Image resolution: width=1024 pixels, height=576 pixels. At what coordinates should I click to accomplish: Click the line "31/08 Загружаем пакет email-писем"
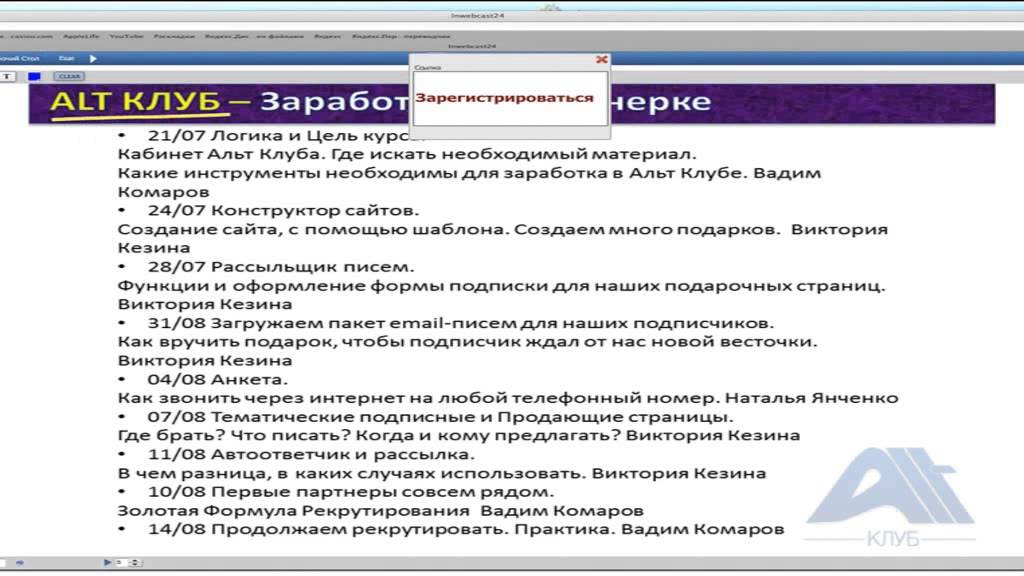click(460, 323)
